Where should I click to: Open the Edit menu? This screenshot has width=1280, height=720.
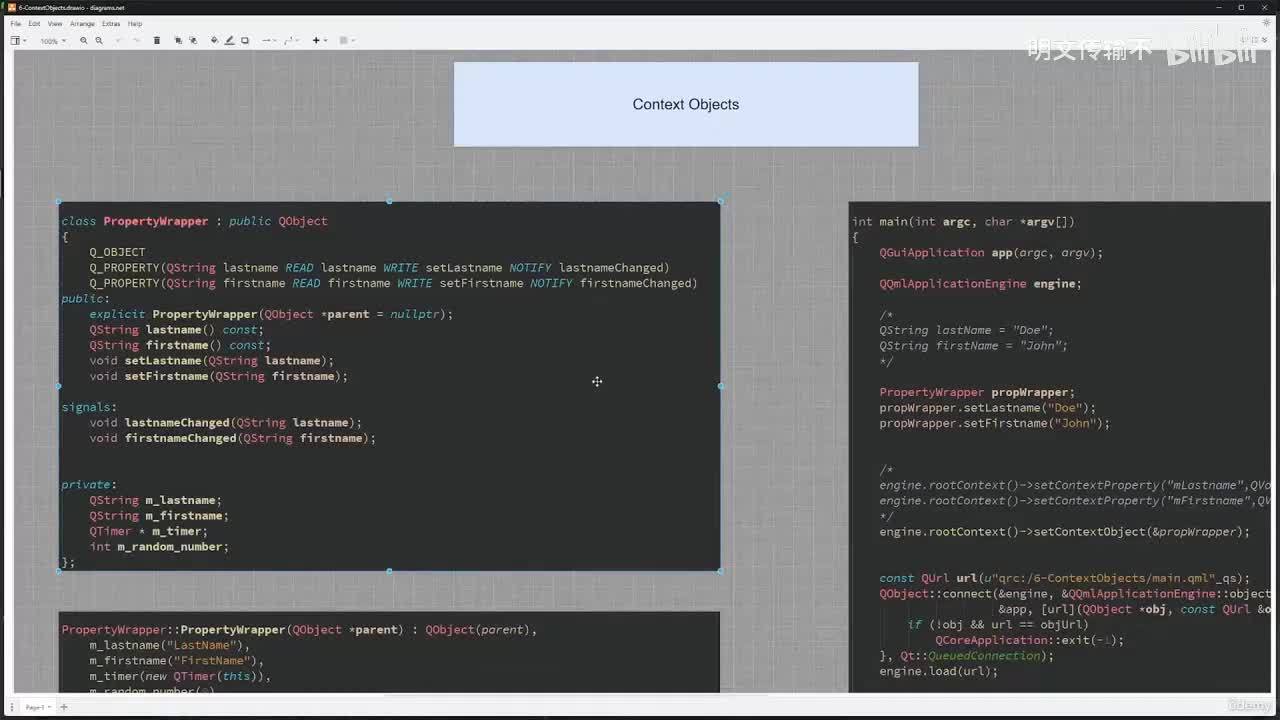34,23
